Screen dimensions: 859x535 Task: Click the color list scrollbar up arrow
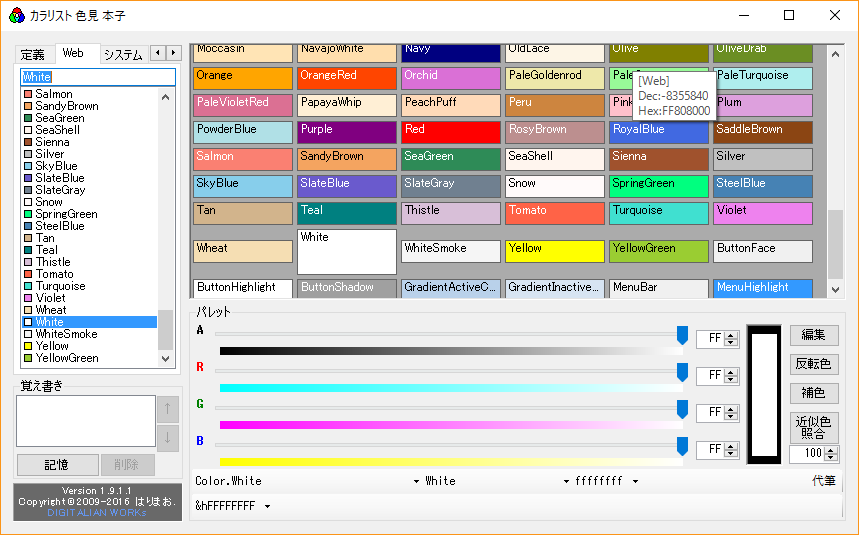[x=165, y=97]
